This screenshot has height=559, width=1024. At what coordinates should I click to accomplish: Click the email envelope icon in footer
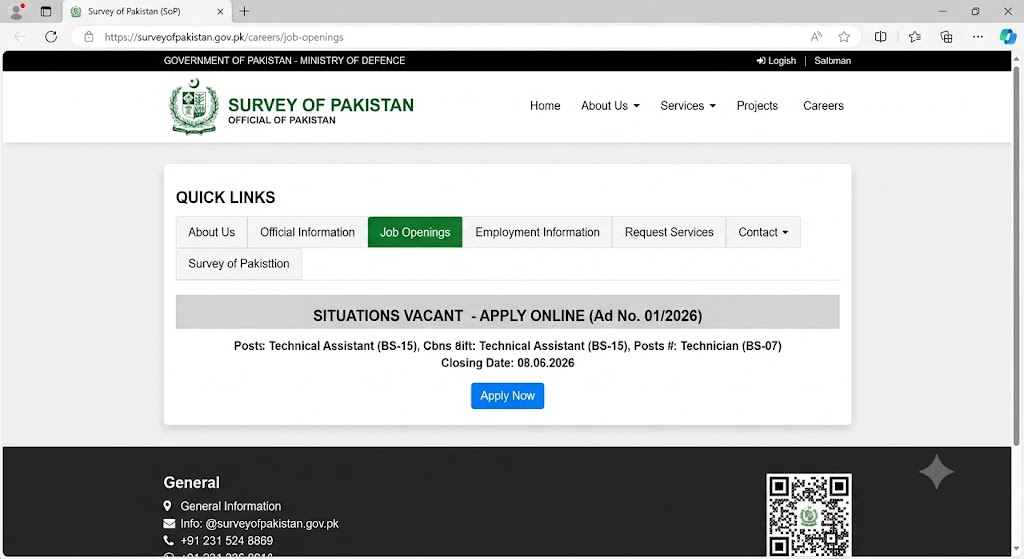[169, 524]
